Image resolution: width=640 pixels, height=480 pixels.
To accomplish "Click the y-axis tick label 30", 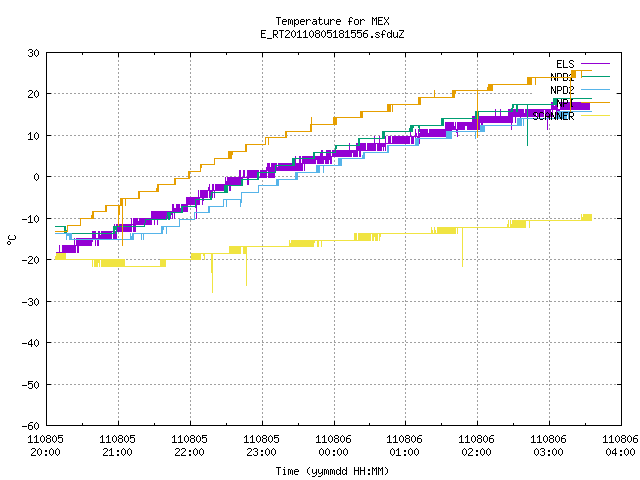I will coord(33,53).
